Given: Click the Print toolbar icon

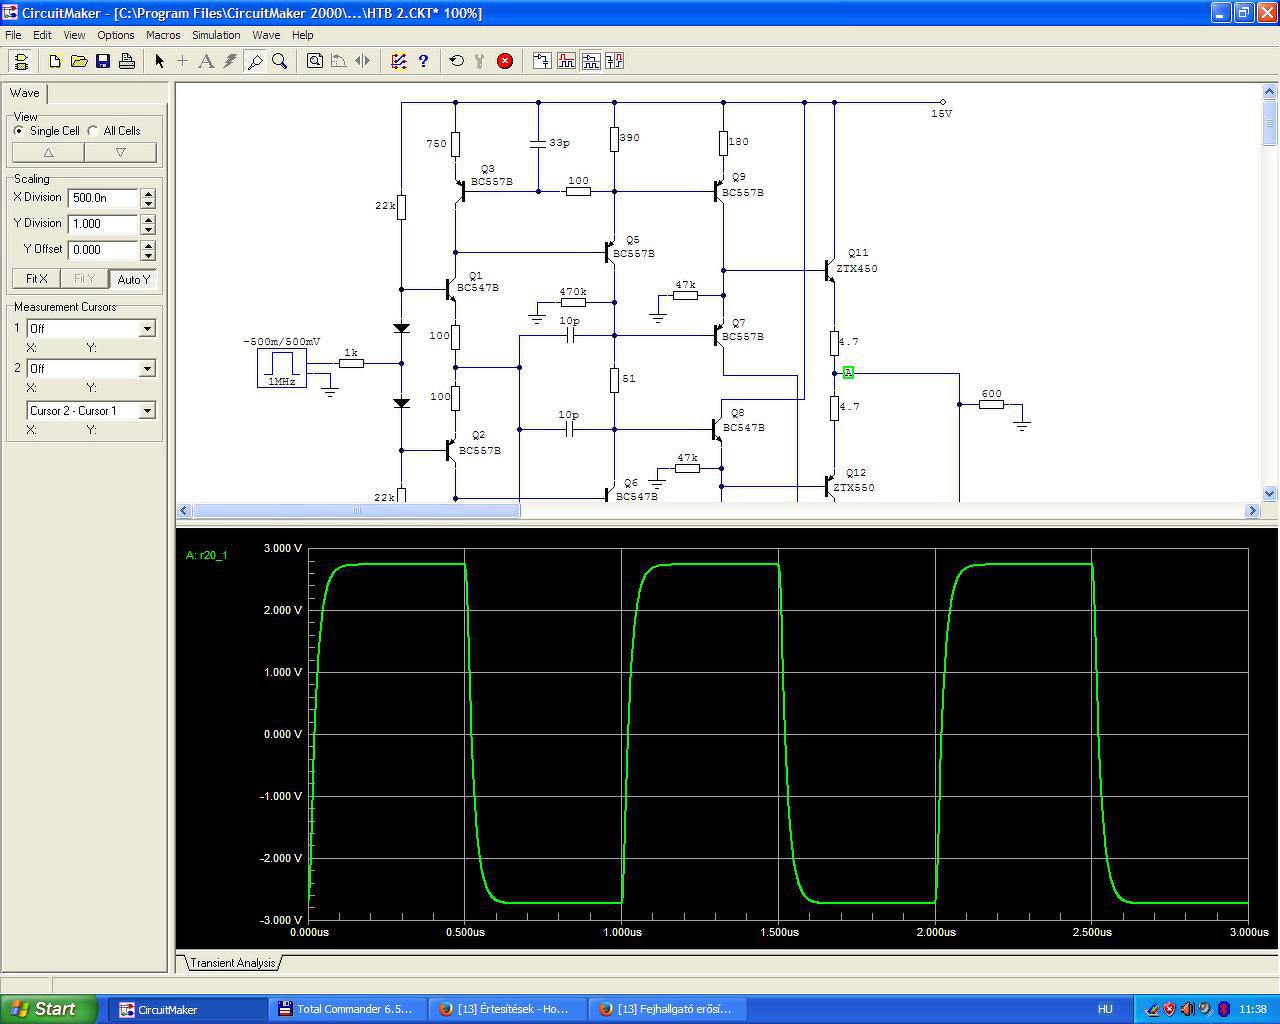Looking at the screenshot, I should (x=127, y=61).
